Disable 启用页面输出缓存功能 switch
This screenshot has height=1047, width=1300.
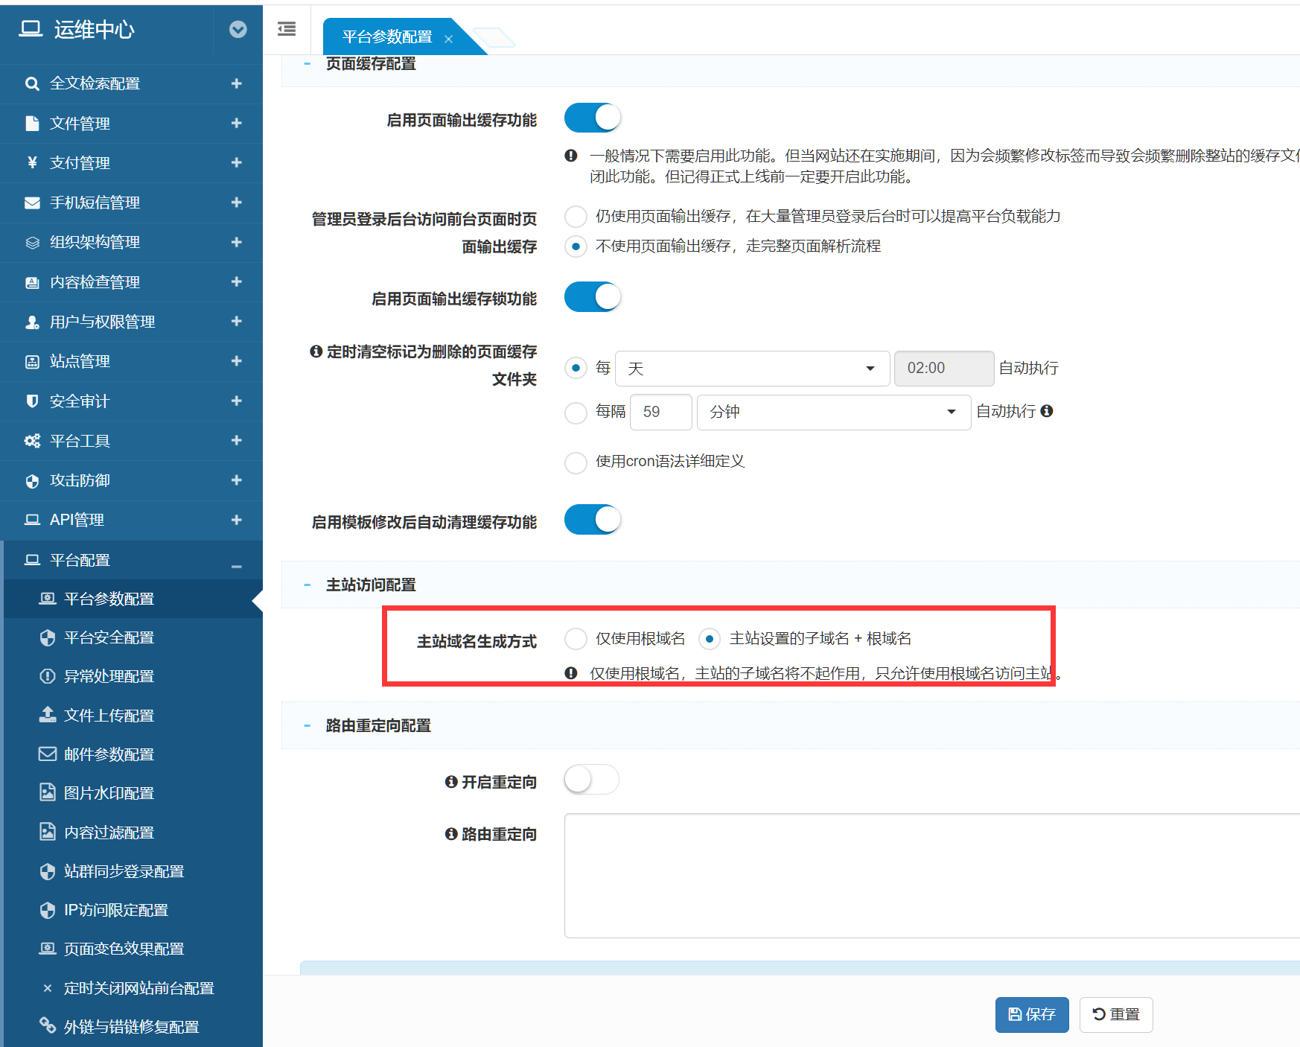coord(592,118)
